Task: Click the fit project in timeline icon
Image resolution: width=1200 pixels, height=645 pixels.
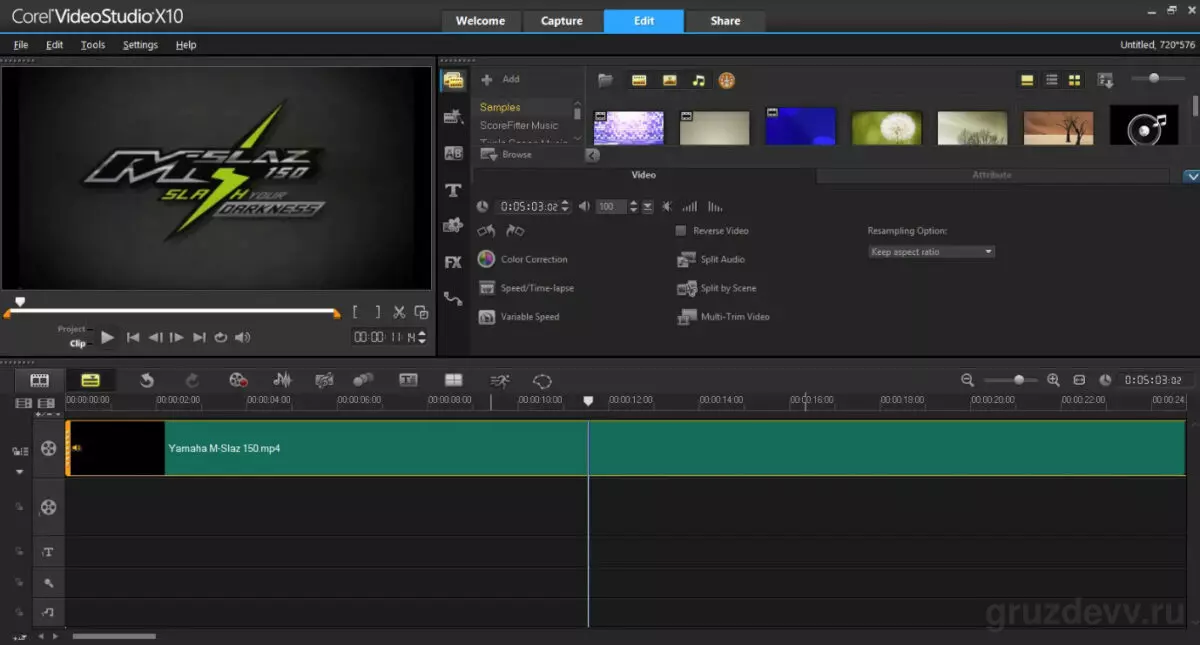Action: click(1079, 380)
